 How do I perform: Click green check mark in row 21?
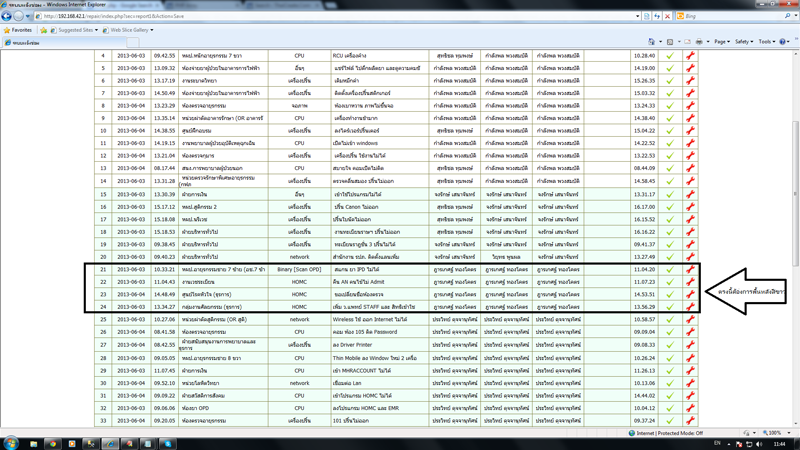(670, 269)
